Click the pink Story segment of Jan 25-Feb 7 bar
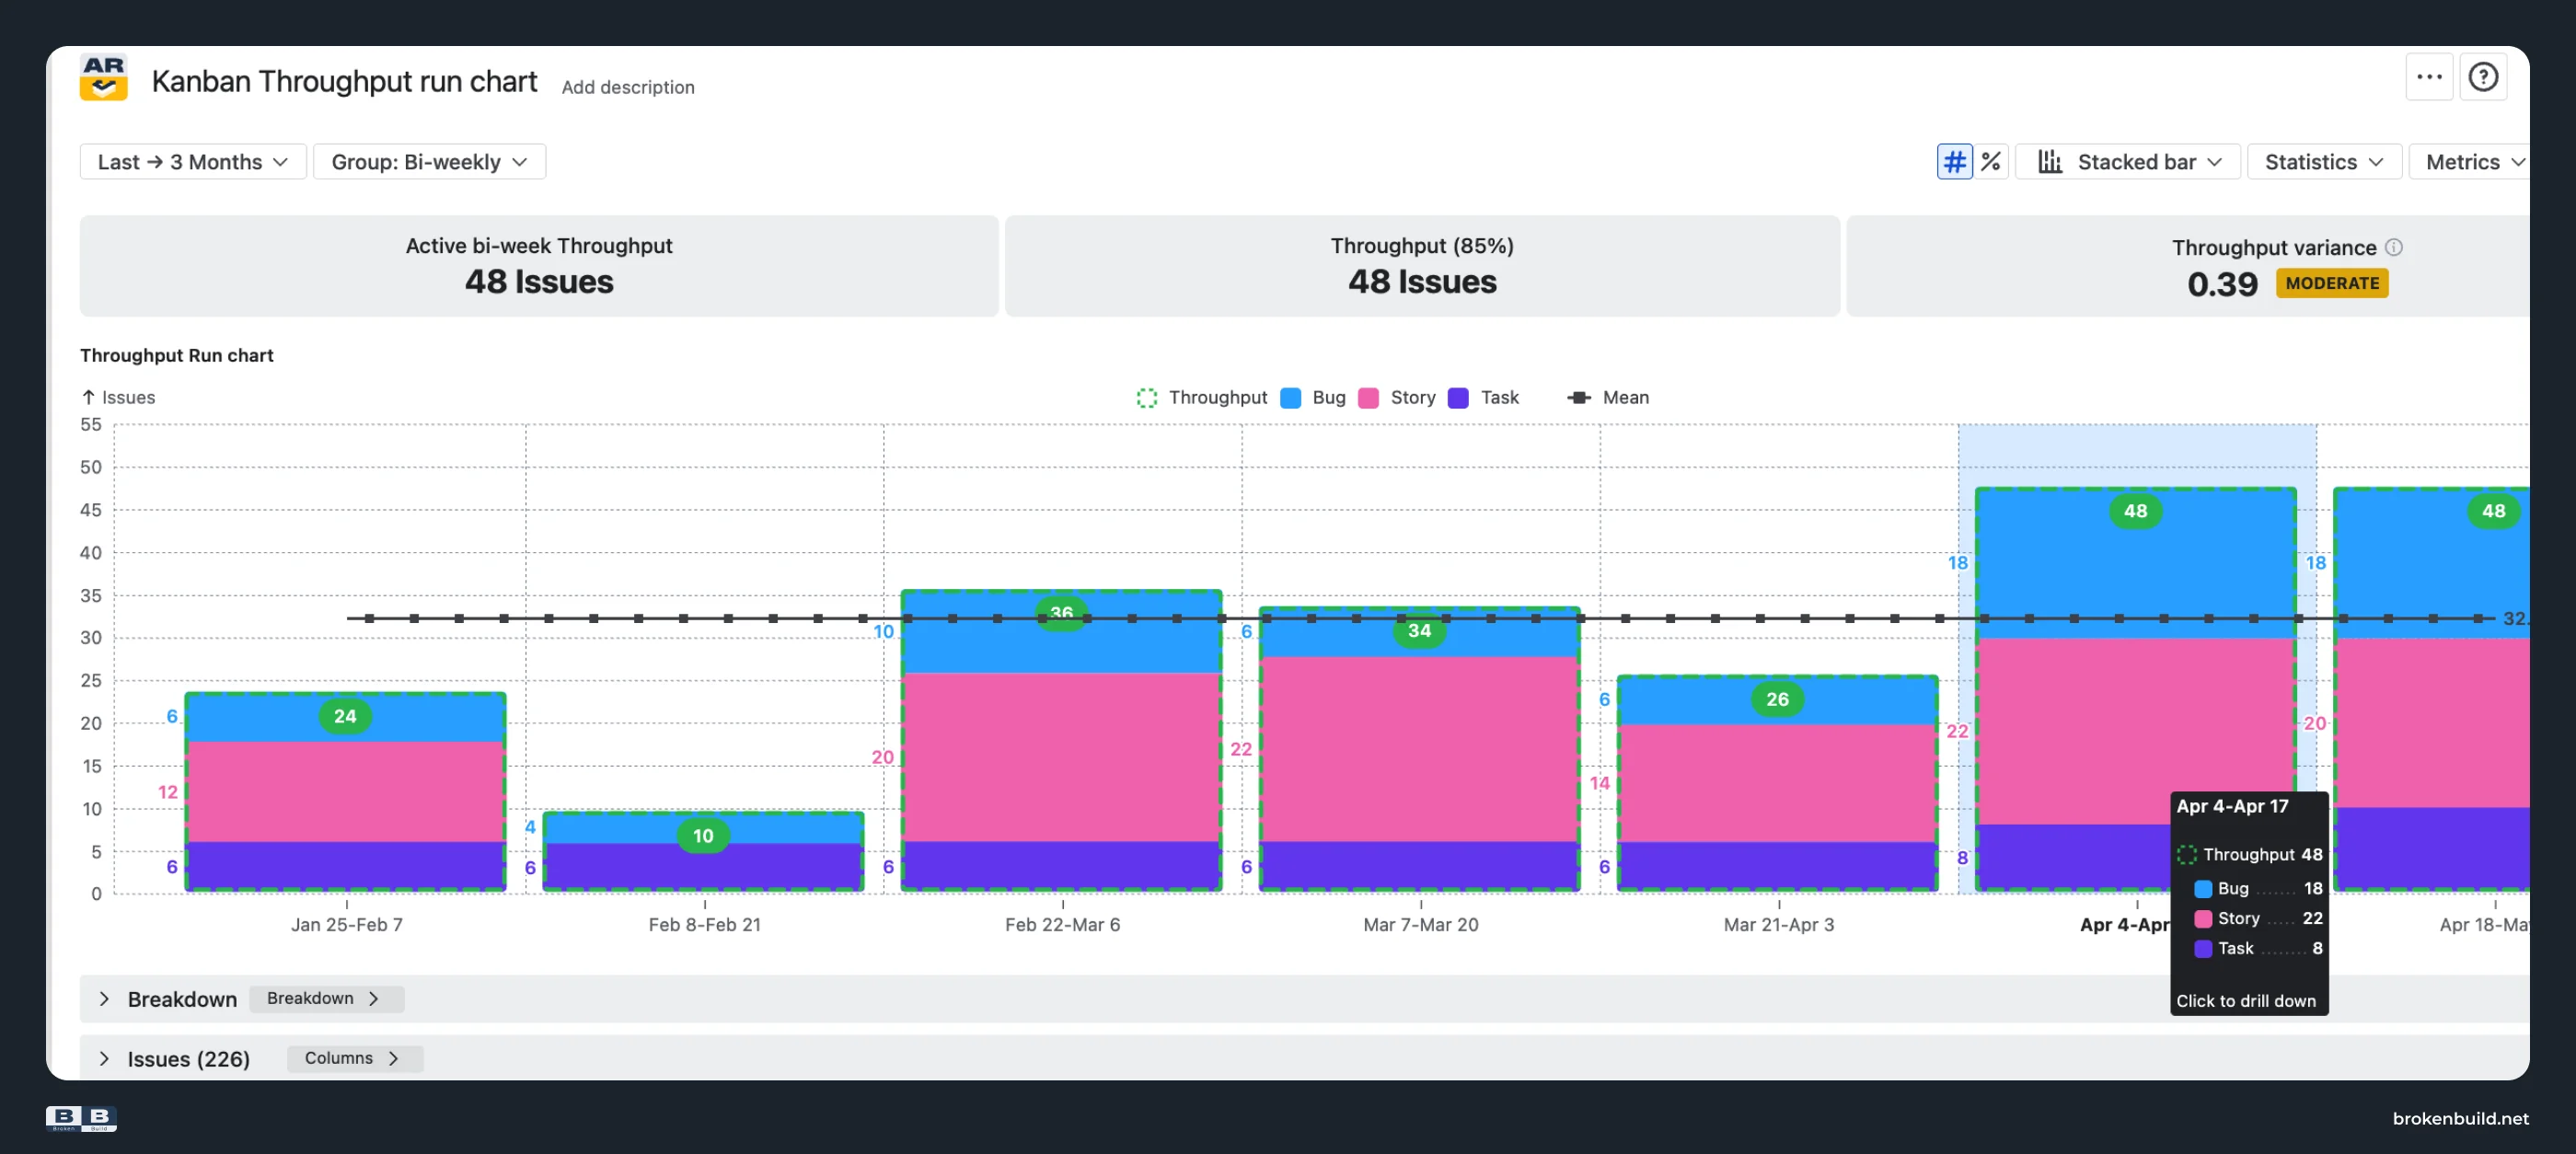 [345, 791]
